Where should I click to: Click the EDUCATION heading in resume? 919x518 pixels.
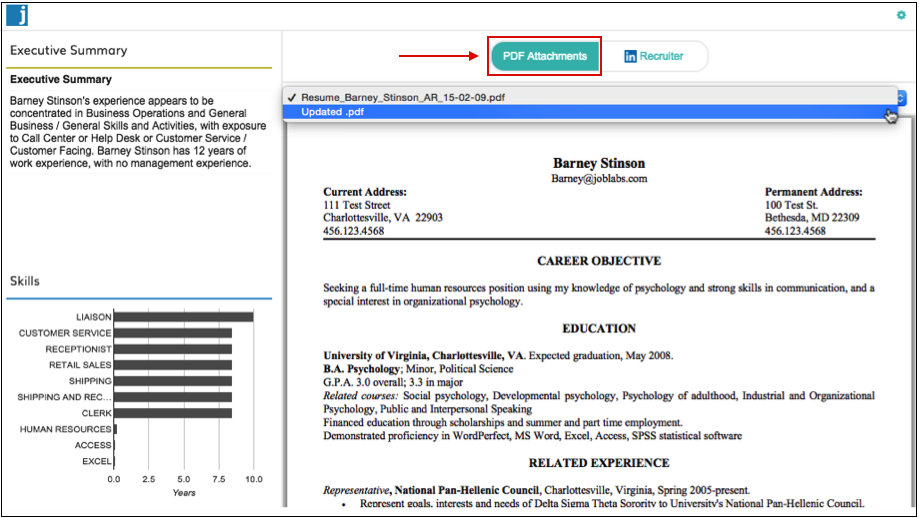tap(599, 329)
